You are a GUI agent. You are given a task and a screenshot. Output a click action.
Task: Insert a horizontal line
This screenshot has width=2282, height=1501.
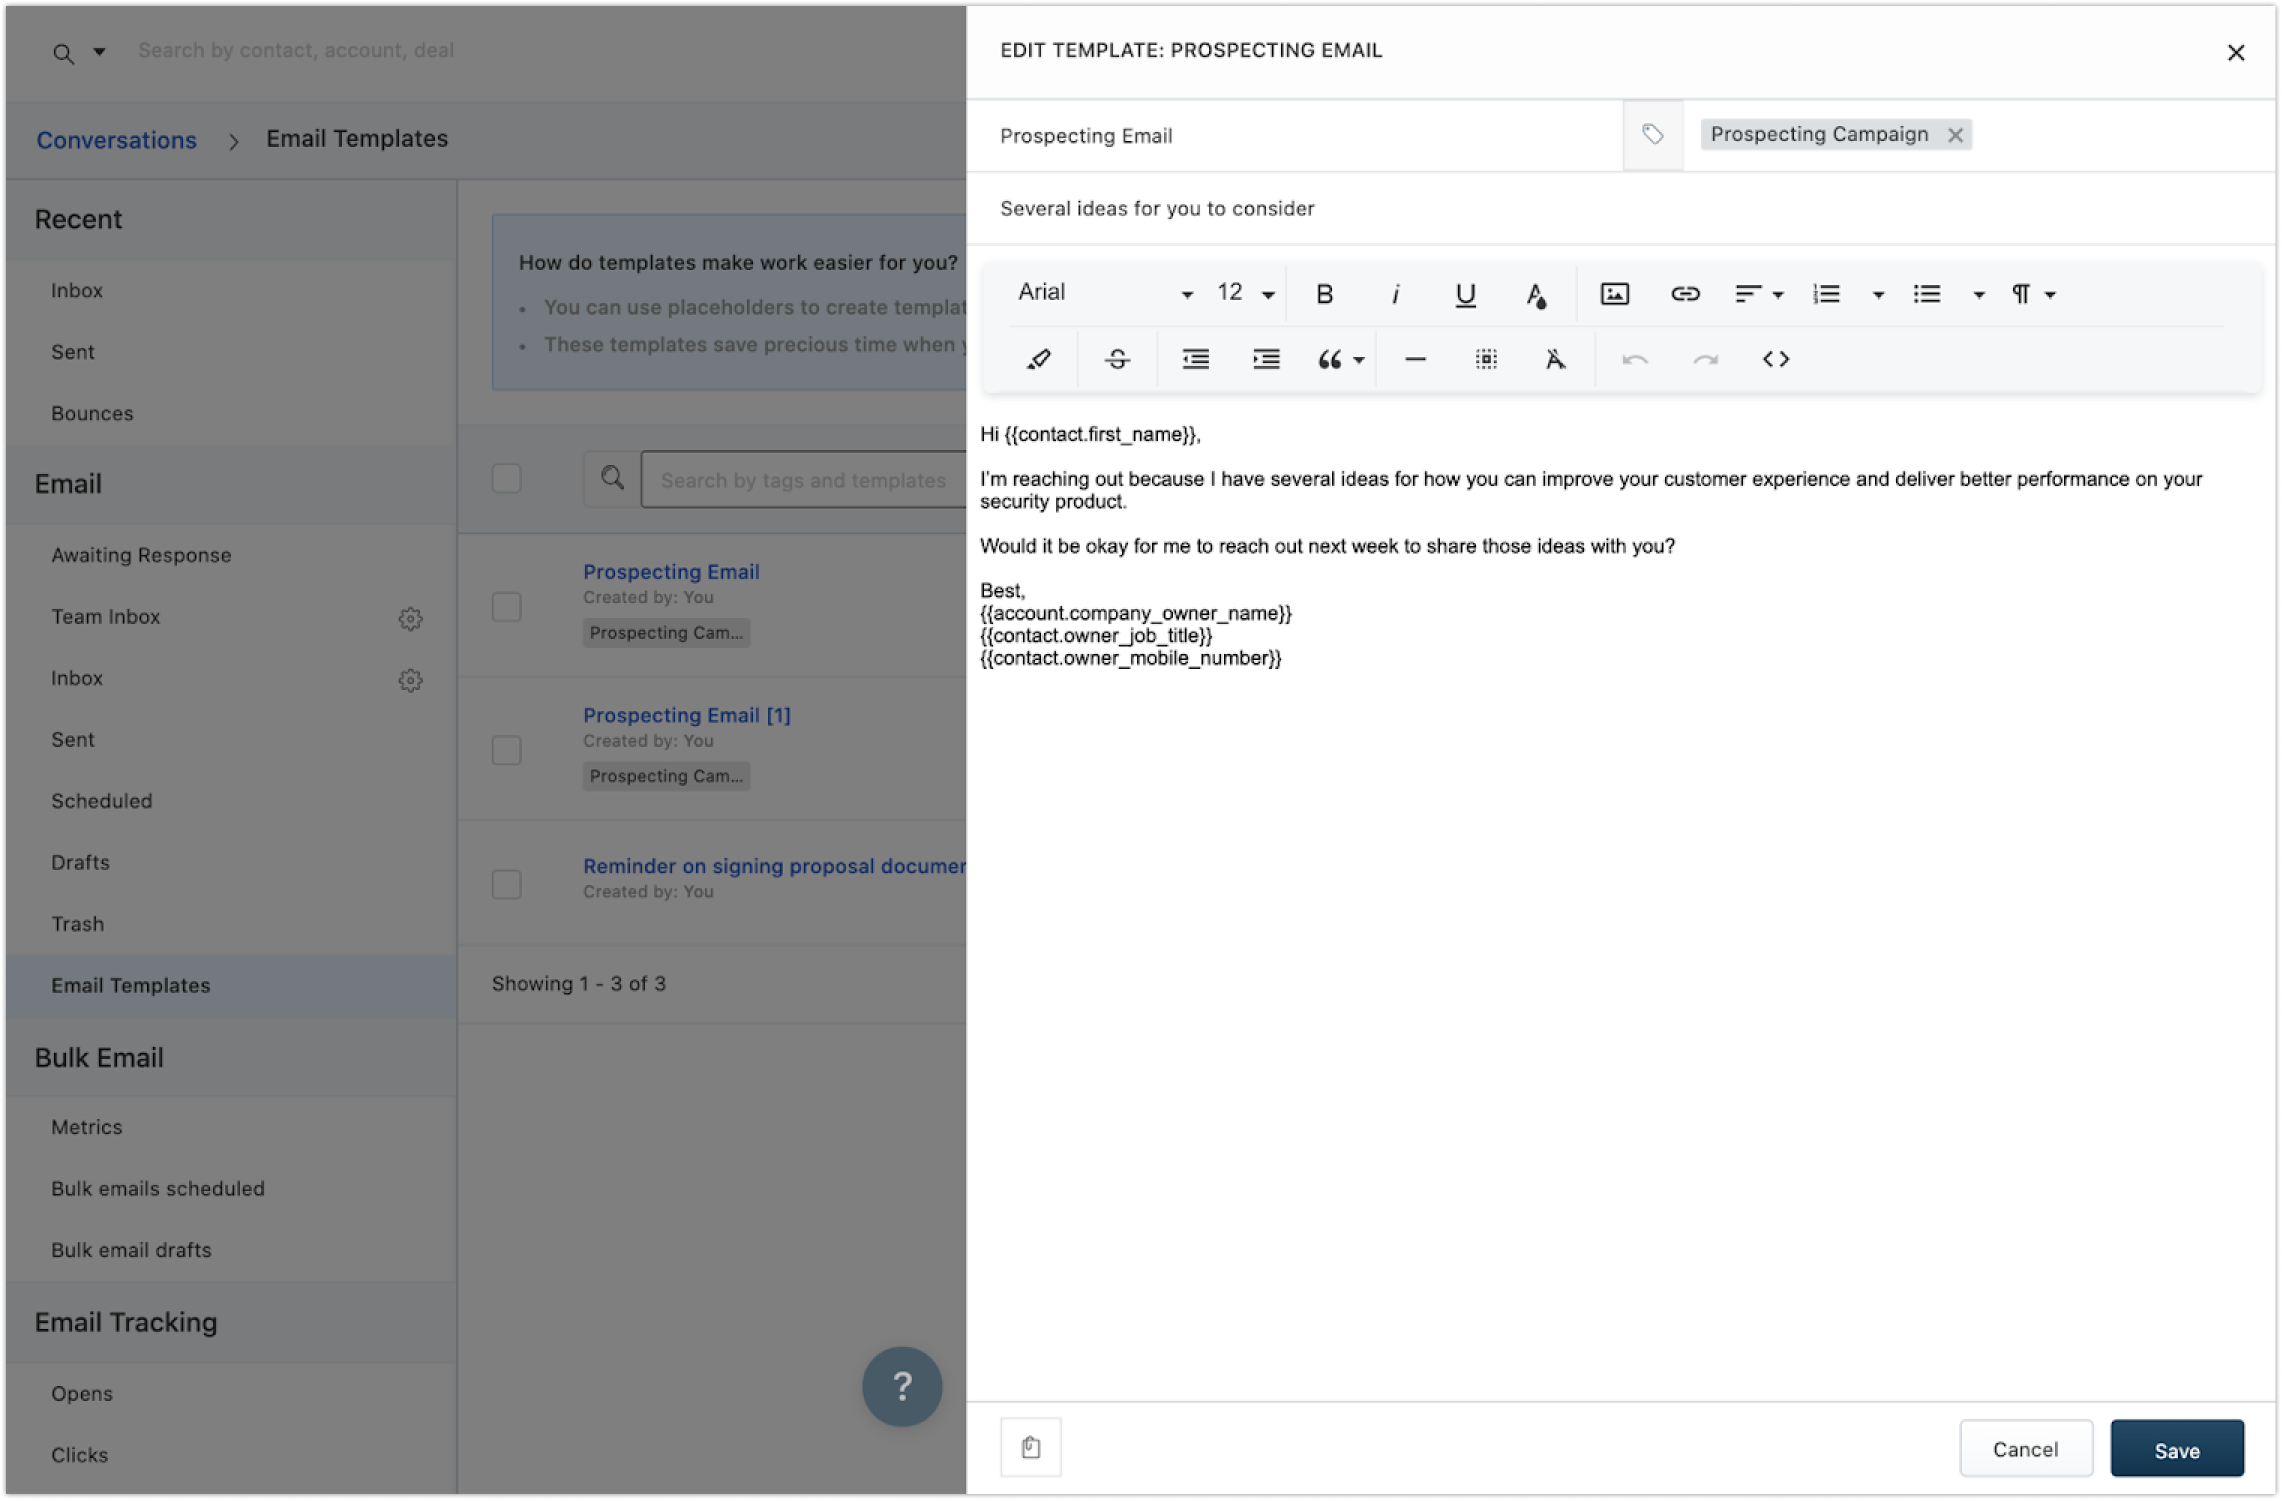[1415, 359]
